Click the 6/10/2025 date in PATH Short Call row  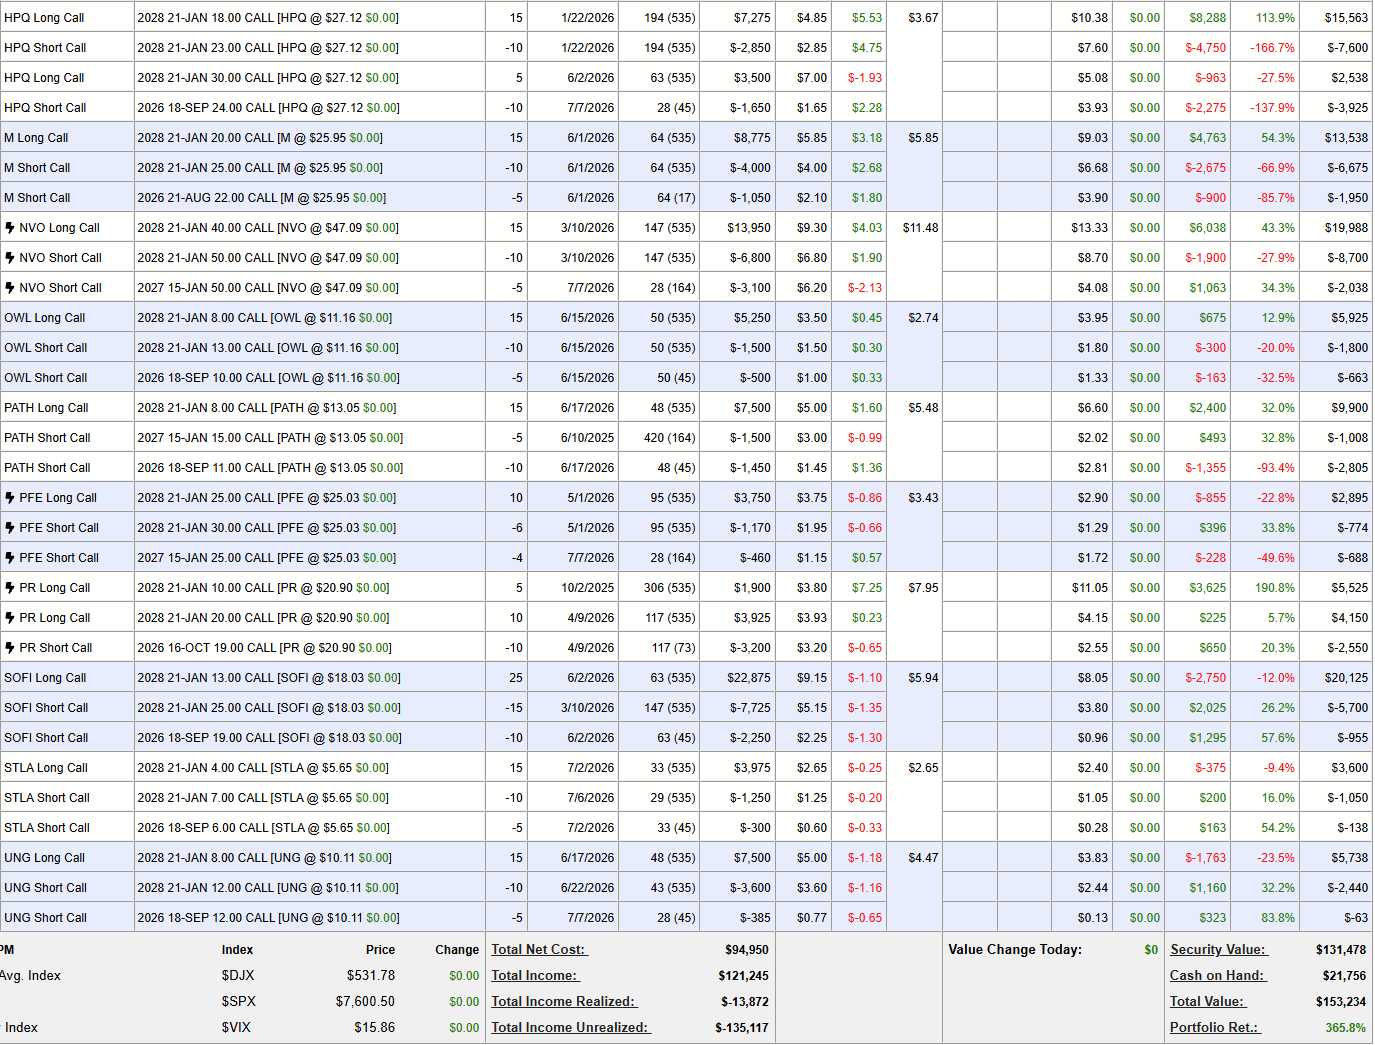[x=588, y=438]
